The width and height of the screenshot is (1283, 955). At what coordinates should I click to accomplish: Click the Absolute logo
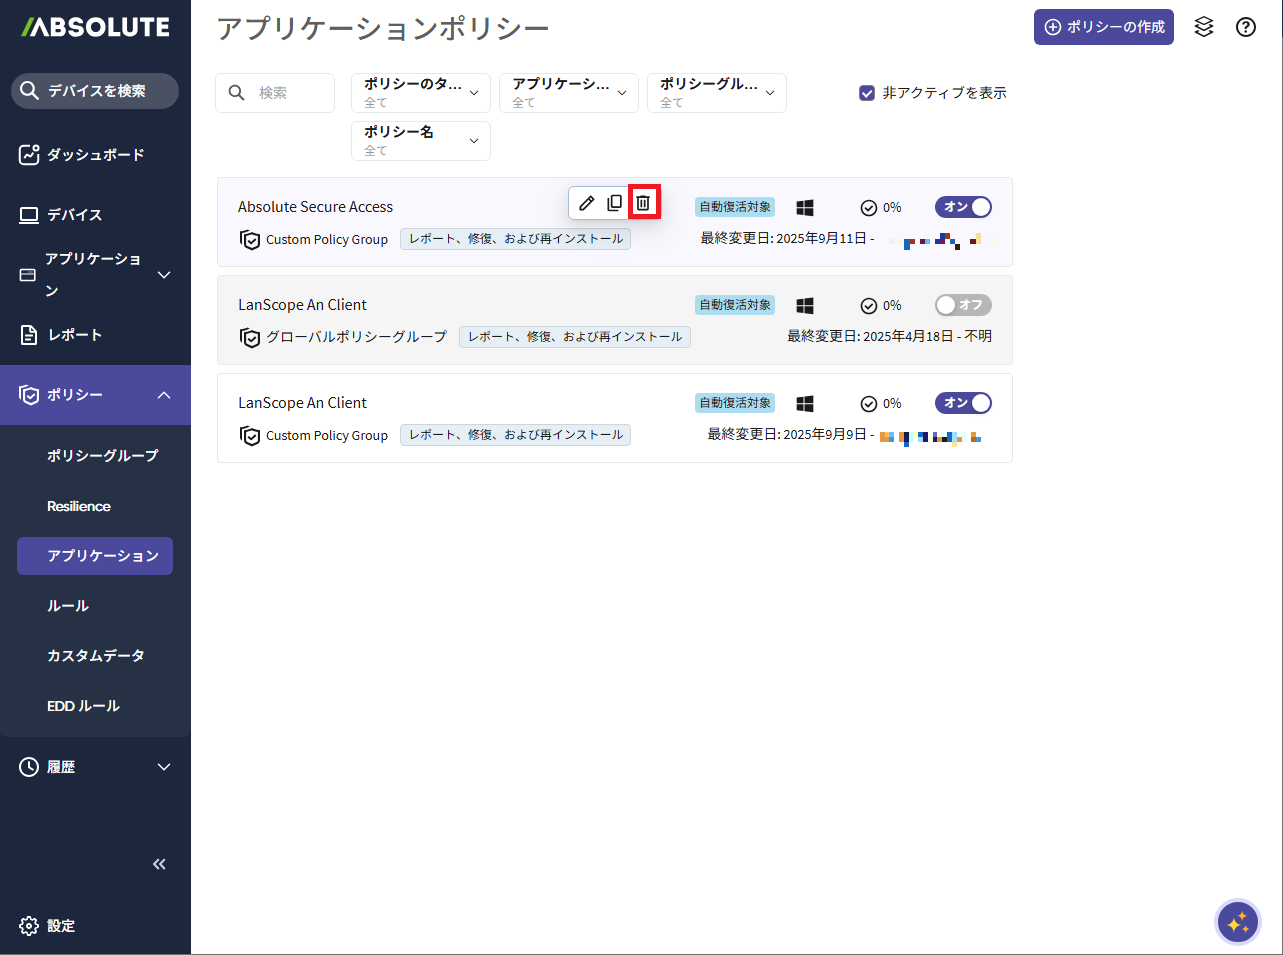point(95,28)
